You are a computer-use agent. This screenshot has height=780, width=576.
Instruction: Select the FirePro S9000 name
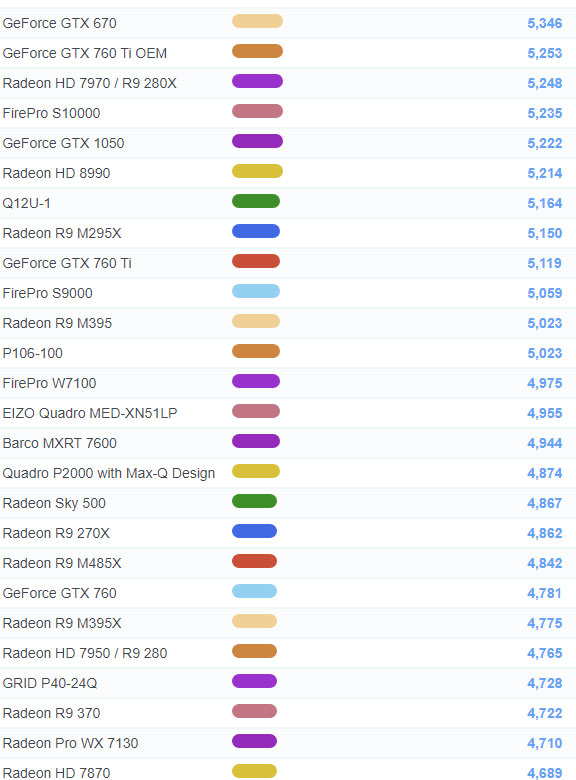[x=47, y=293]
